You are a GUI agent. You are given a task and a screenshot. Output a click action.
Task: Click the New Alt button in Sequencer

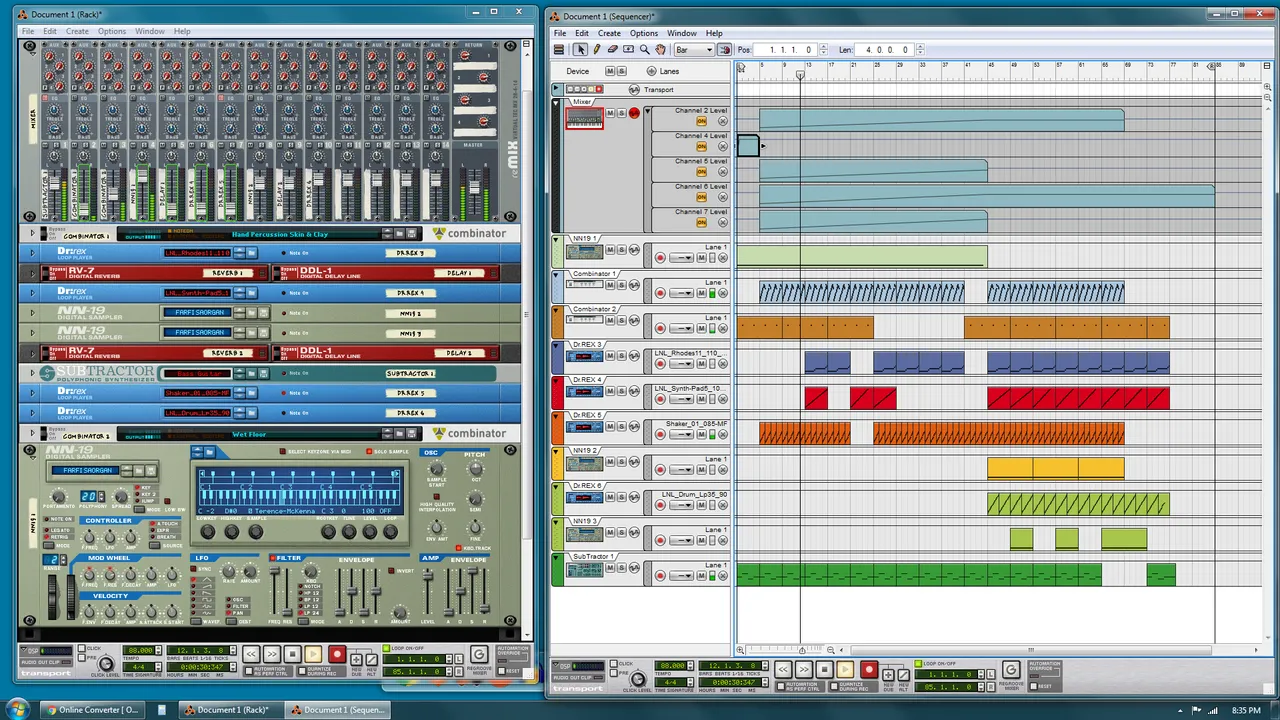902,675
